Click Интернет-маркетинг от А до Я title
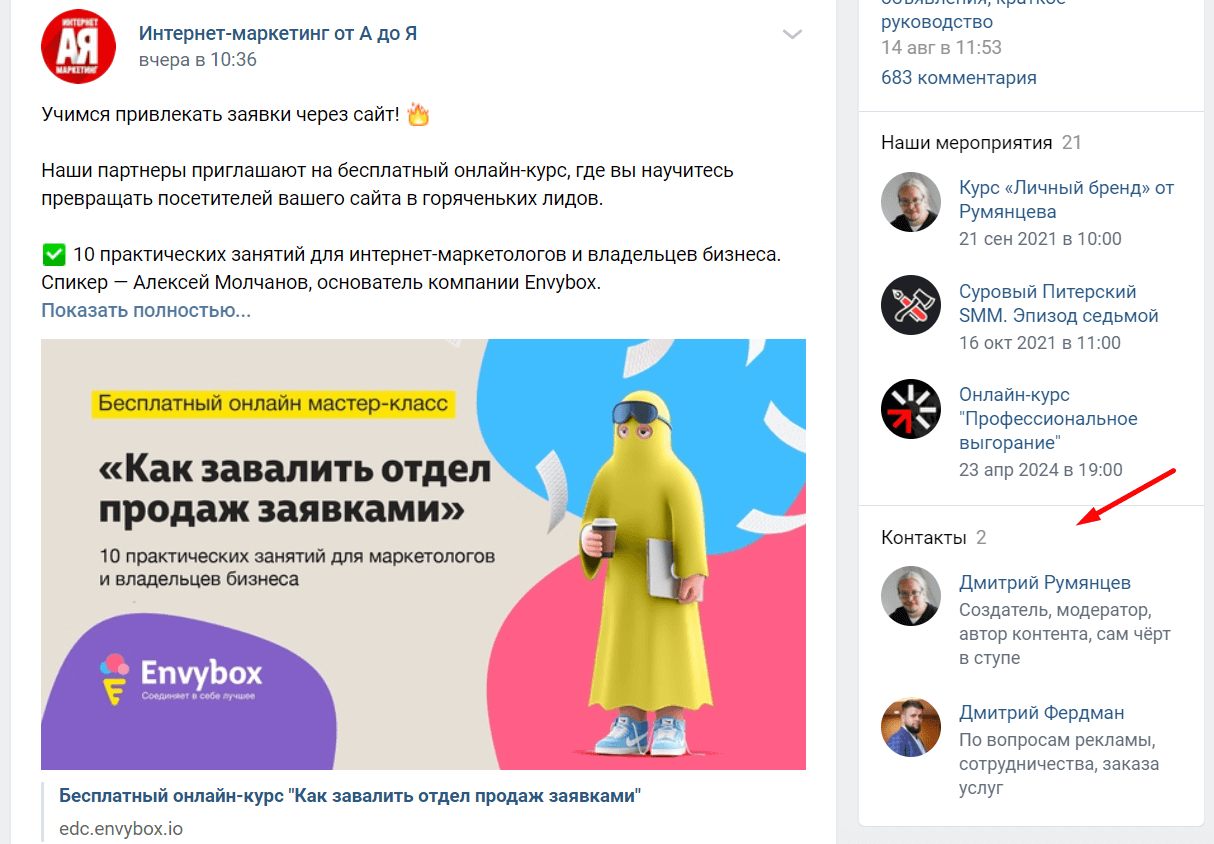The width and height of the screenshot is (1214, 844). (x=278, y=33)
